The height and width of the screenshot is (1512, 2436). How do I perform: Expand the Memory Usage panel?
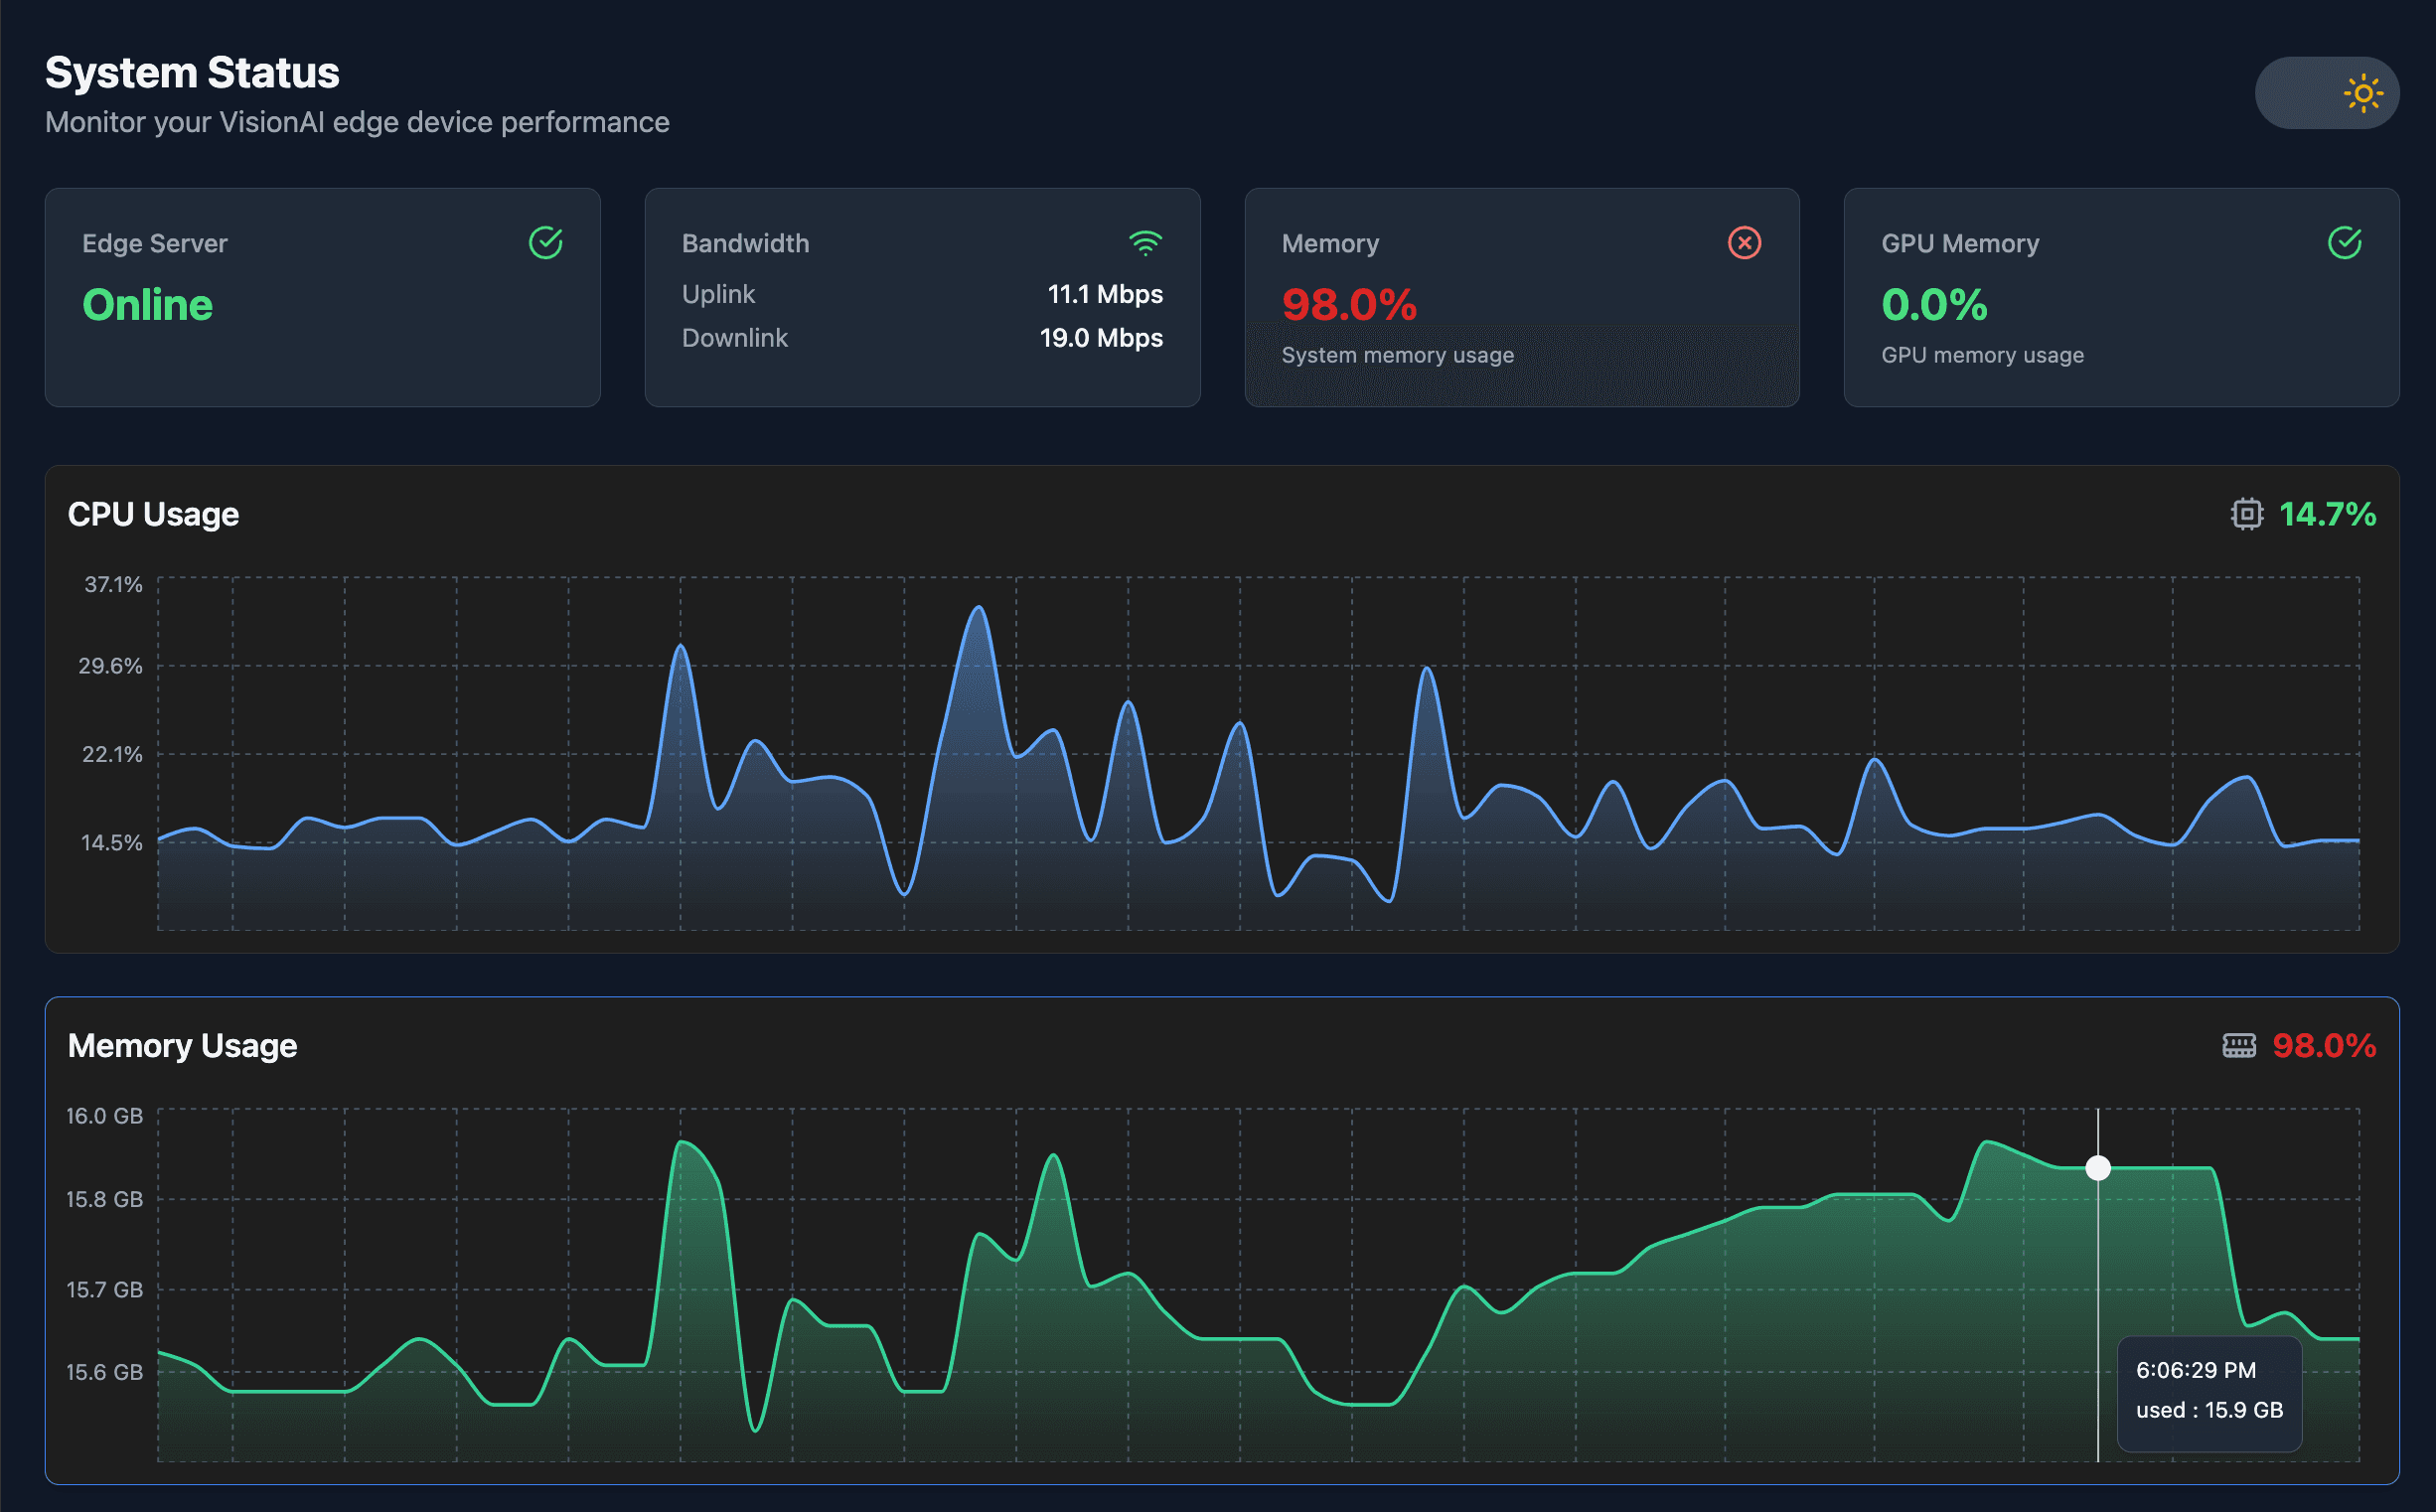coord(182,1045)
